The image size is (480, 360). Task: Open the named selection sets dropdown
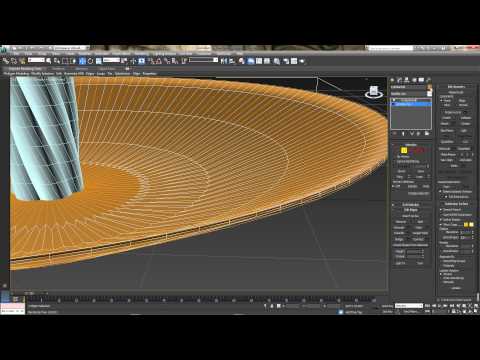203,60
